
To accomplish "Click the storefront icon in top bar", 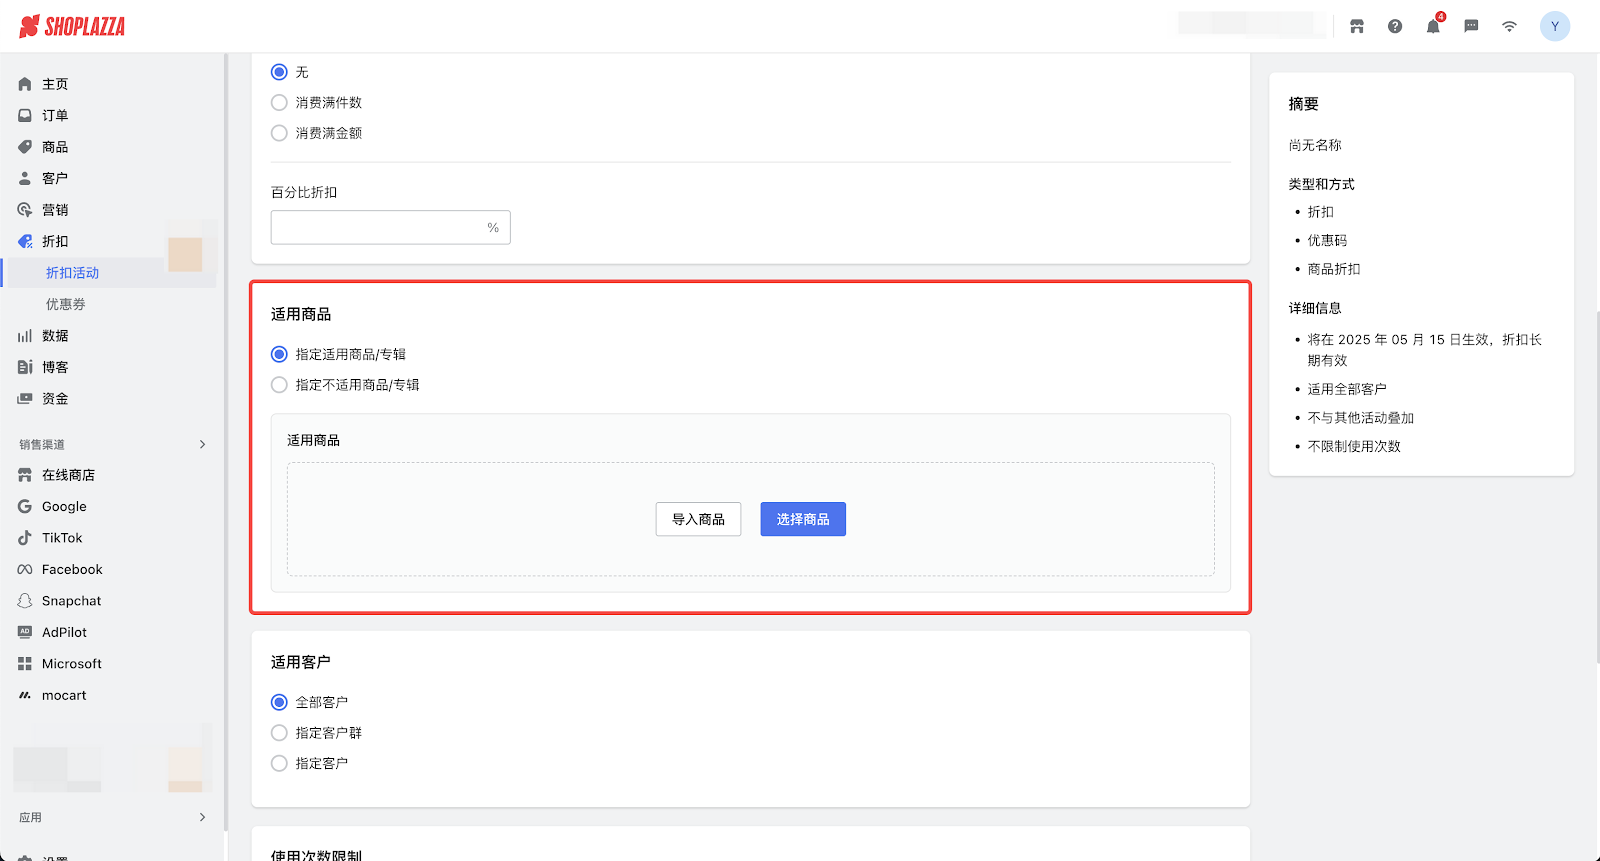I will [1357, 27].
